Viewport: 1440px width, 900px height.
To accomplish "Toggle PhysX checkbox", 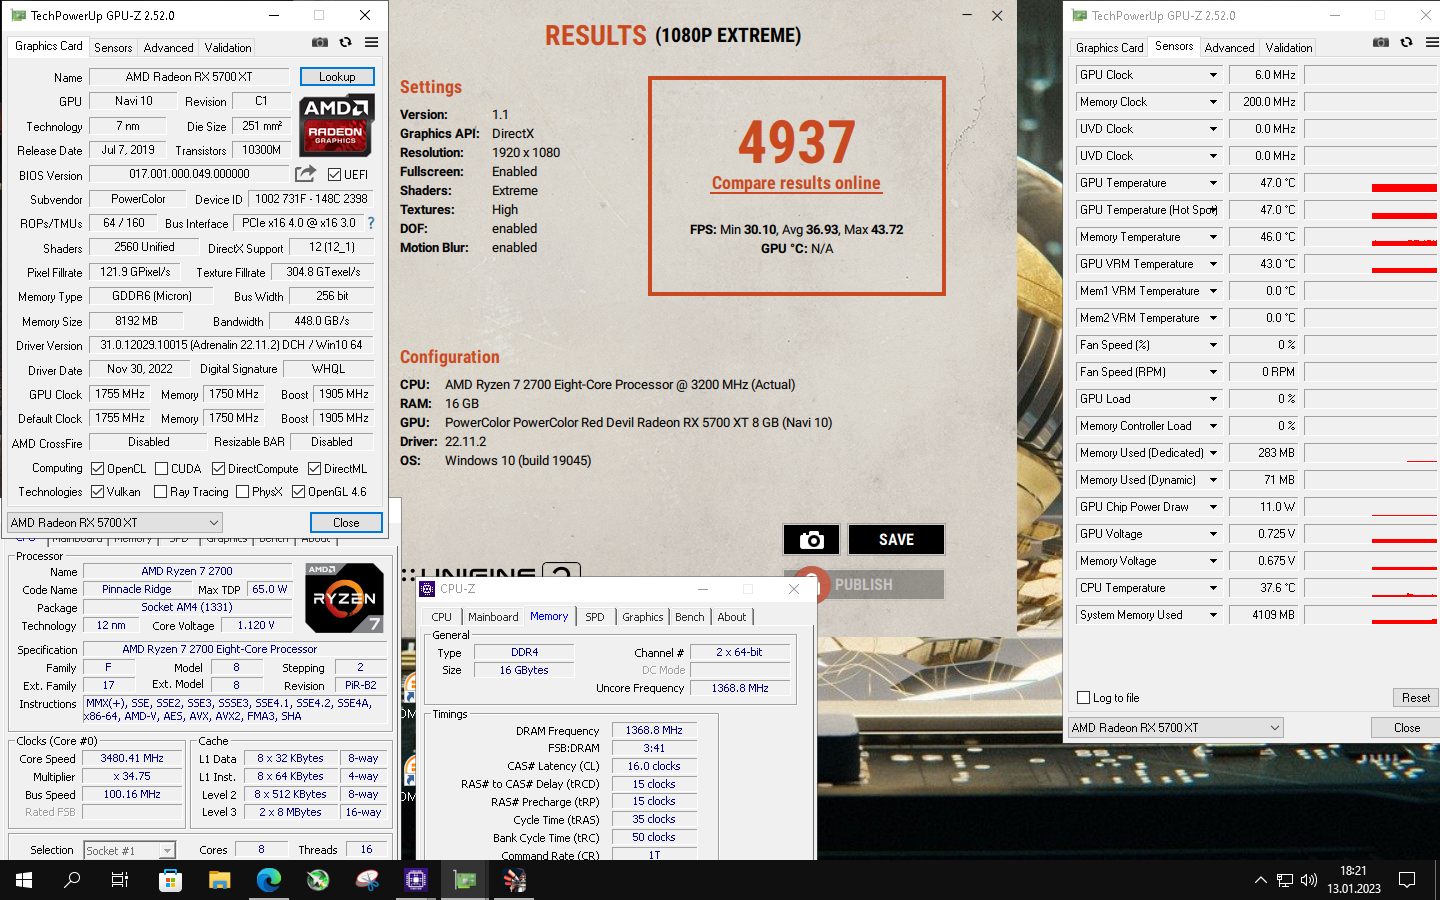I will coord(242,492).
